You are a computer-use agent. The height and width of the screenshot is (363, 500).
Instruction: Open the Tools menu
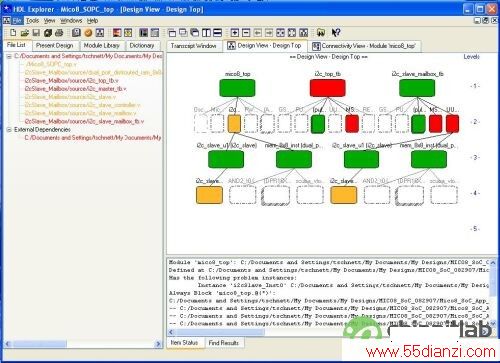tap(32, 21)
